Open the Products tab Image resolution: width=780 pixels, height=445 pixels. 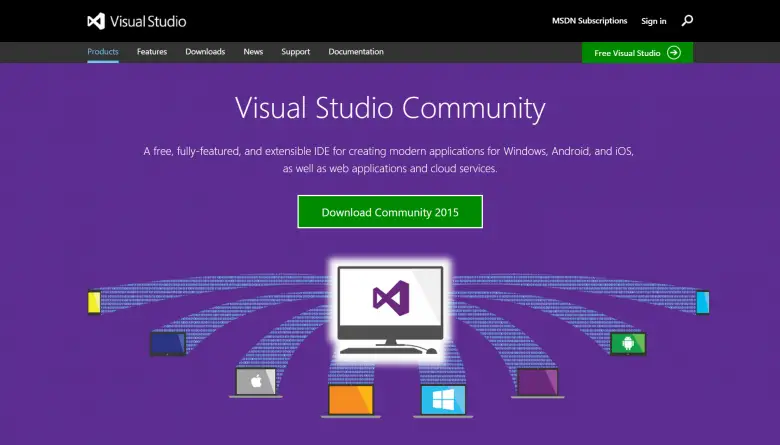coord(103,52)
